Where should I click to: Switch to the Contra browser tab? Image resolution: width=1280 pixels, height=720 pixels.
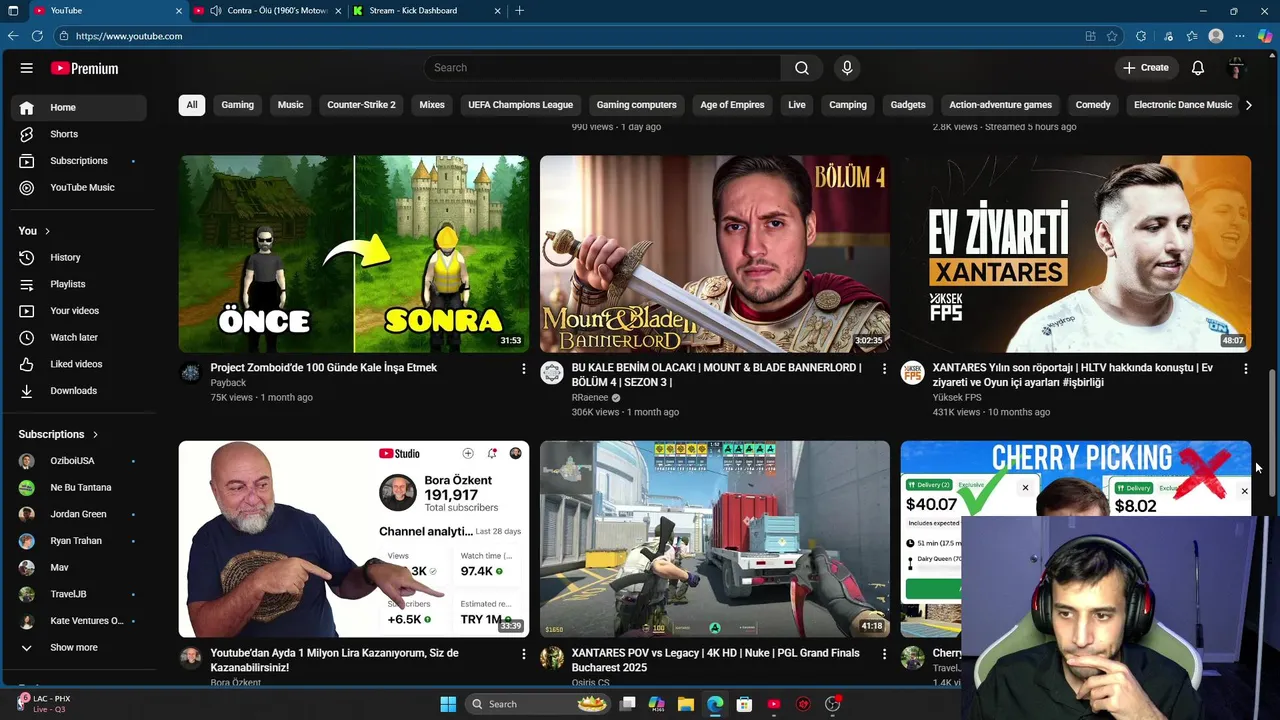click(x=270, y=10)
